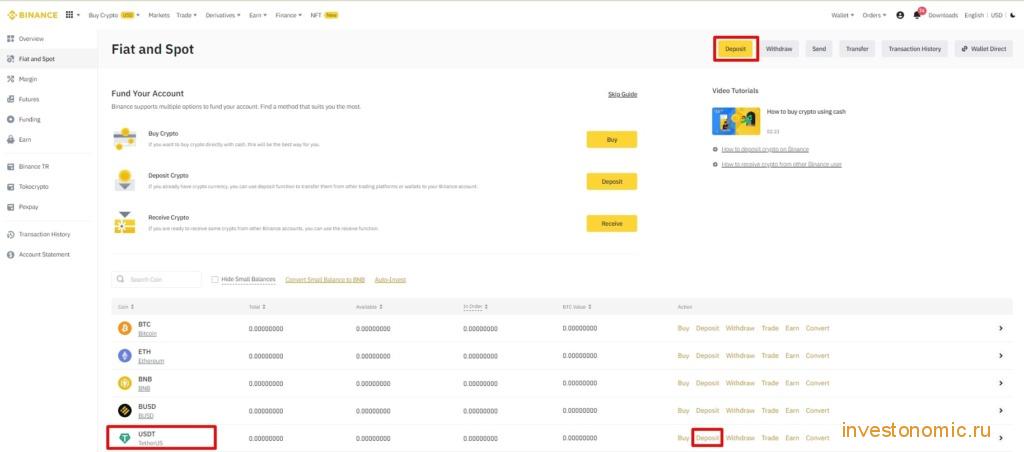Image resolution: width=1024 pixels, height=452 pixels.
Task: Click the Pexpay sidebar icon
Action: coord(10,207)
